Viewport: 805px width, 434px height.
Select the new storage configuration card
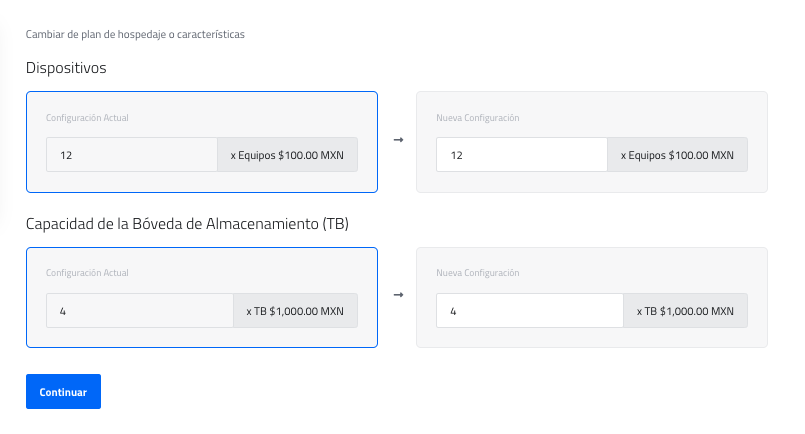coord(592,336)
